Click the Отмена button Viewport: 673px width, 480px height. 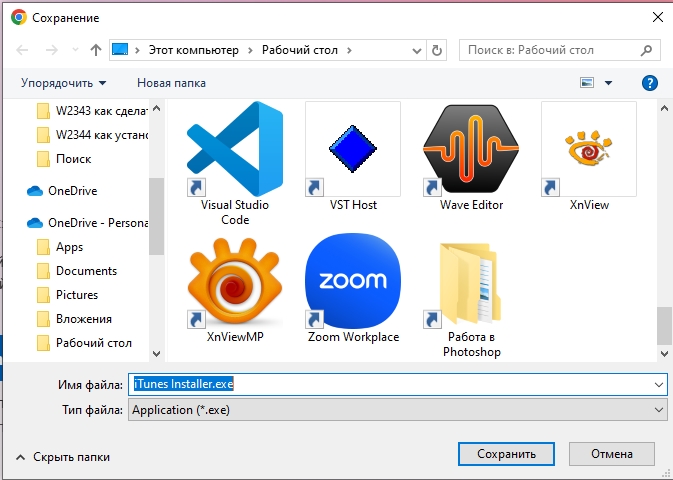click(612, 454)
